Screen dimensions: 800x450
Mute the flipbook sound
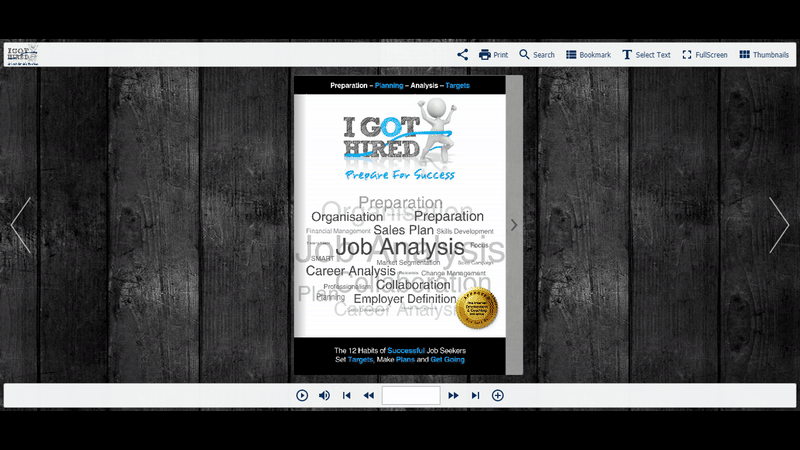(x=324, y=395)
